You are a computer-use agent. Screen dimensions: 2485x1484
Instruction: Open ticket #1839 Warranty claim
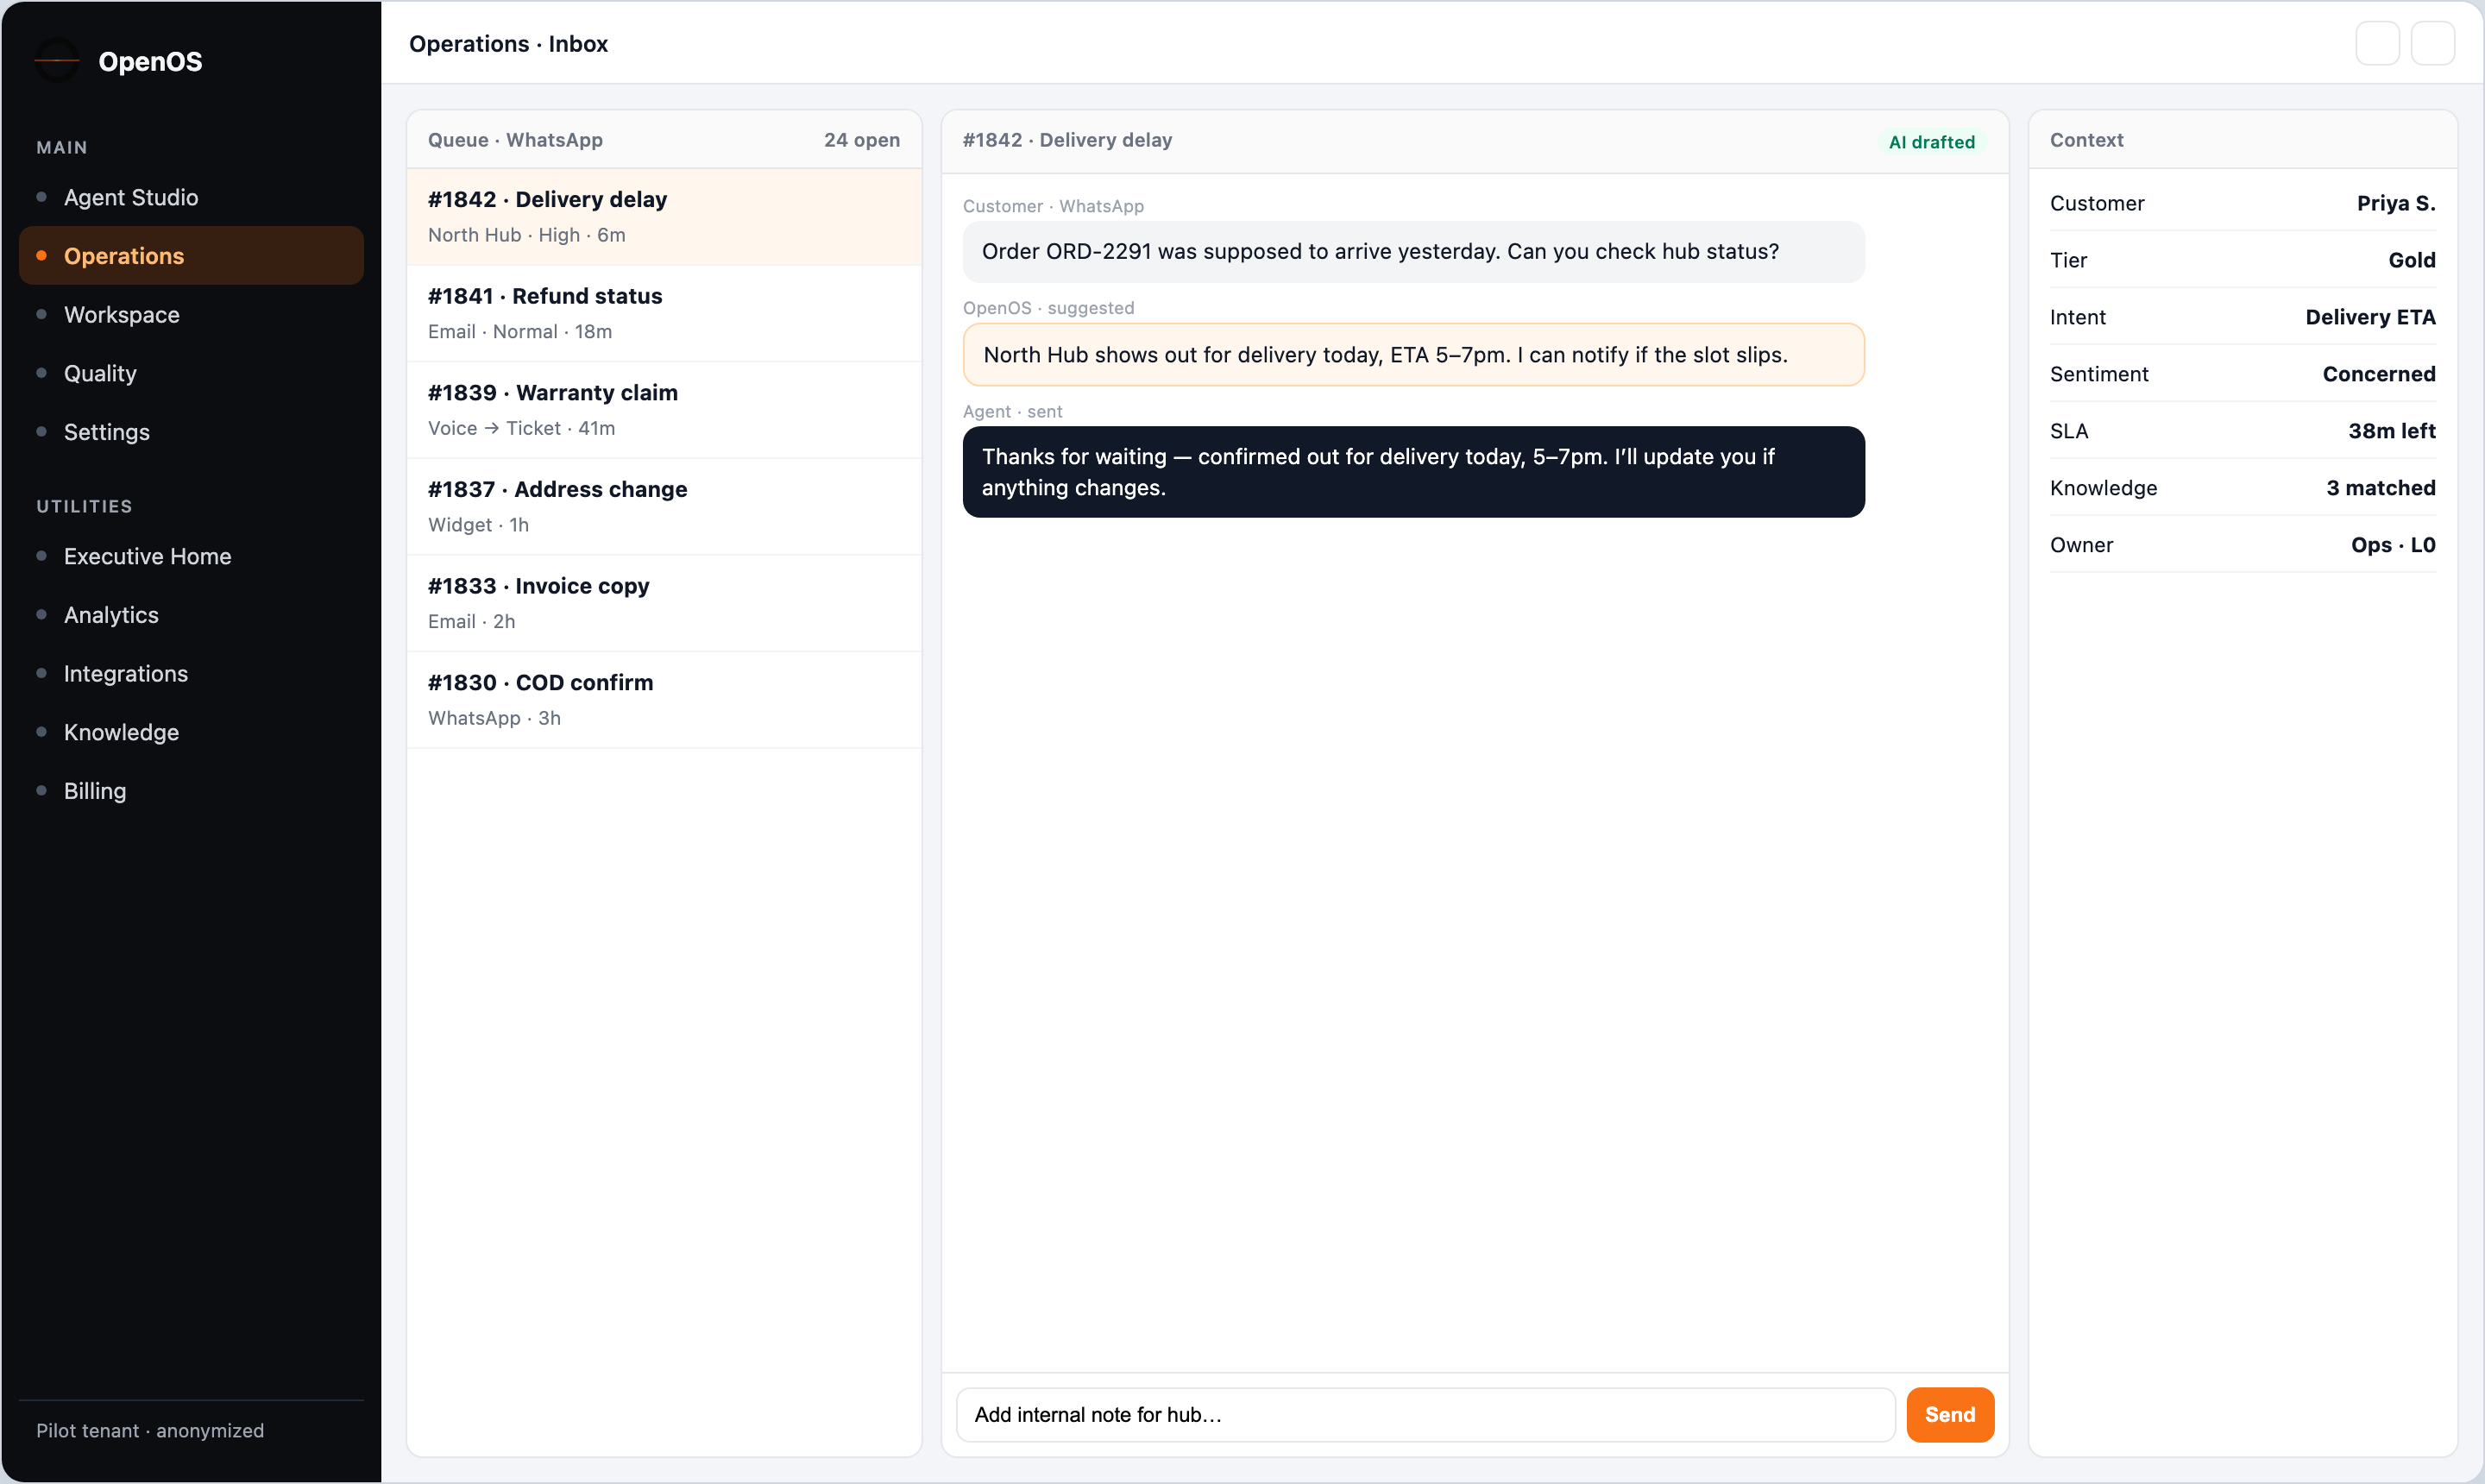(x=664, y=410)
